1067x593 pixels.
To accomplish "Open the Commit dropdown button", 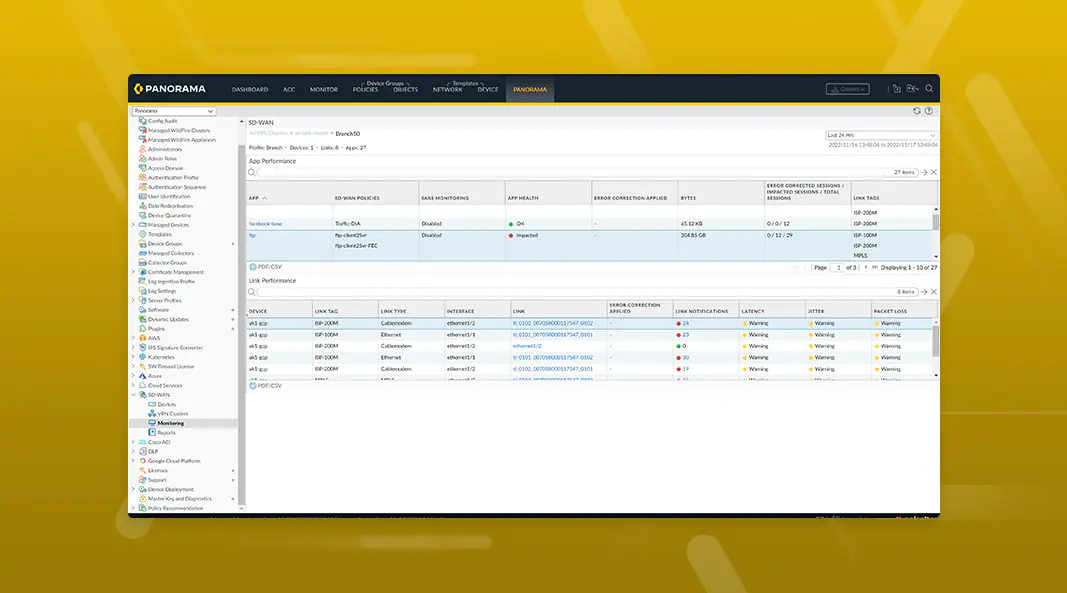I will [x=847, y=89].
